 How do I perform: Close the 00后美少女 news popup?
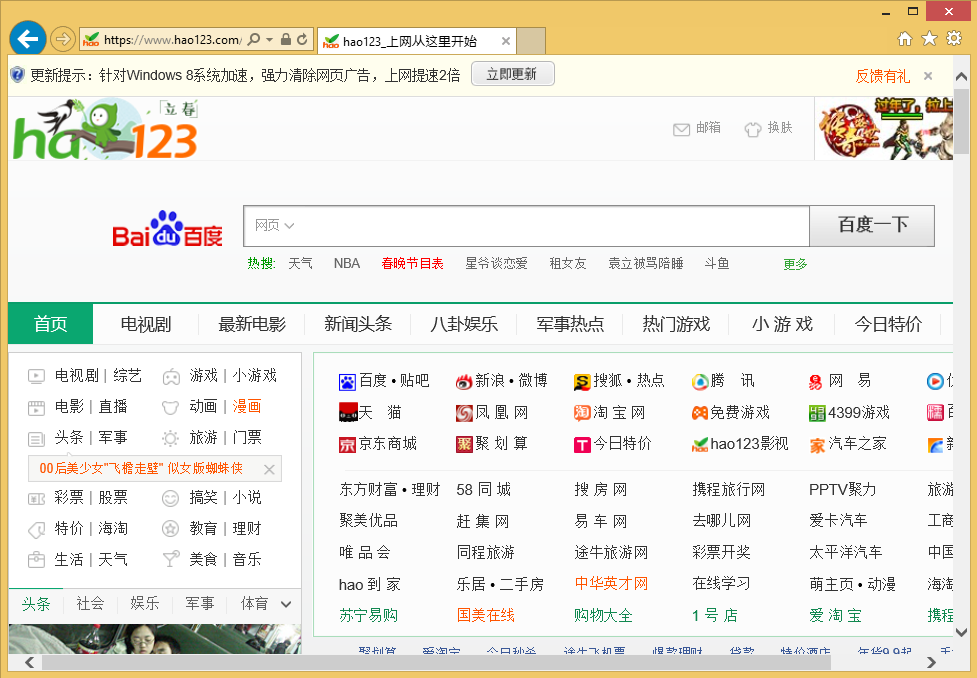tap(269, 470)
